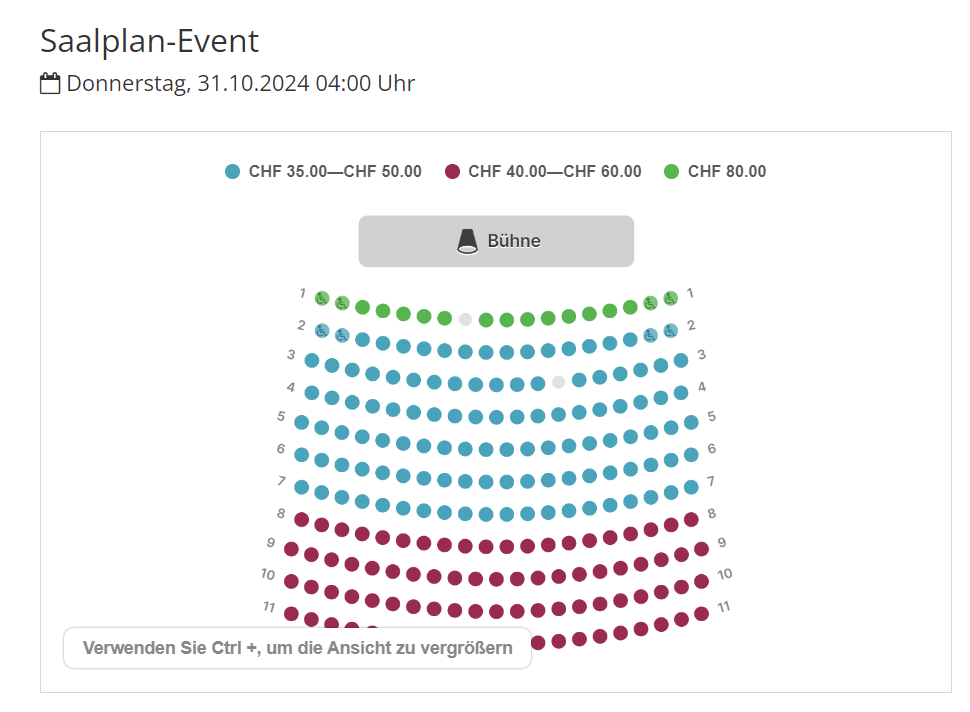Image resolution: width=970 pixels, height=712 pixels.
Task: Select the rightmost red seat in row 10
Action: [x=701, y=581]
